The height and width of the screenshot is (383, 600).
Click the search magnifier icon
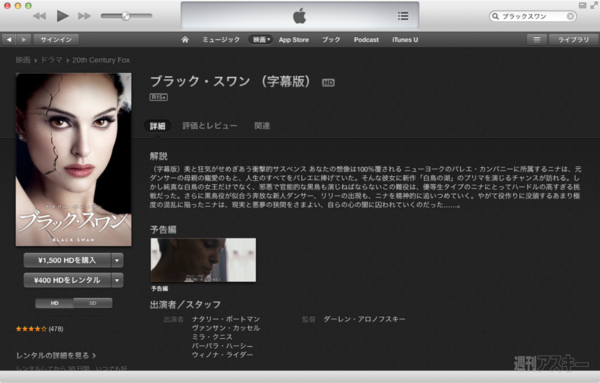(x=496, y=16)
